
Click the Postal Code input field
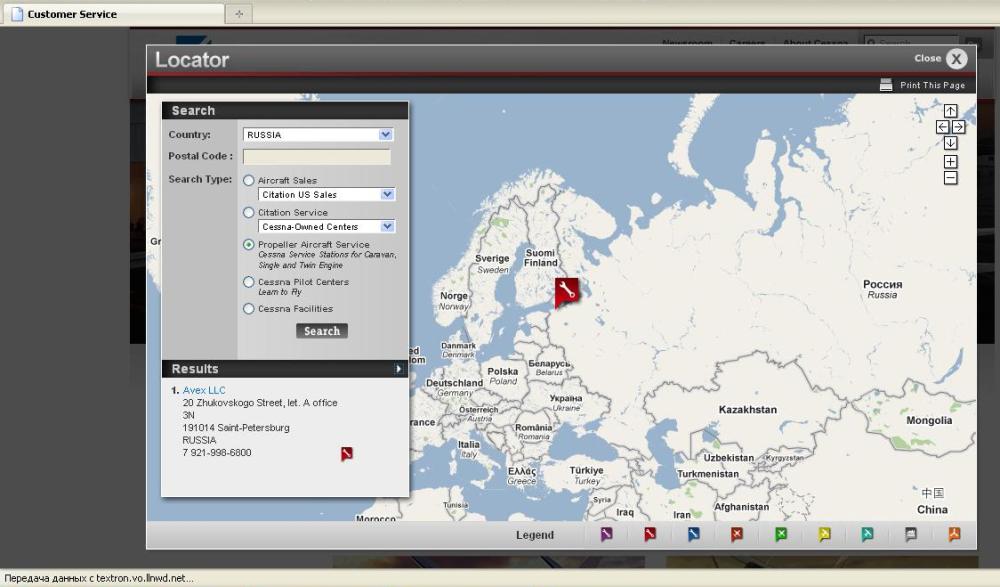click(316, 157)
